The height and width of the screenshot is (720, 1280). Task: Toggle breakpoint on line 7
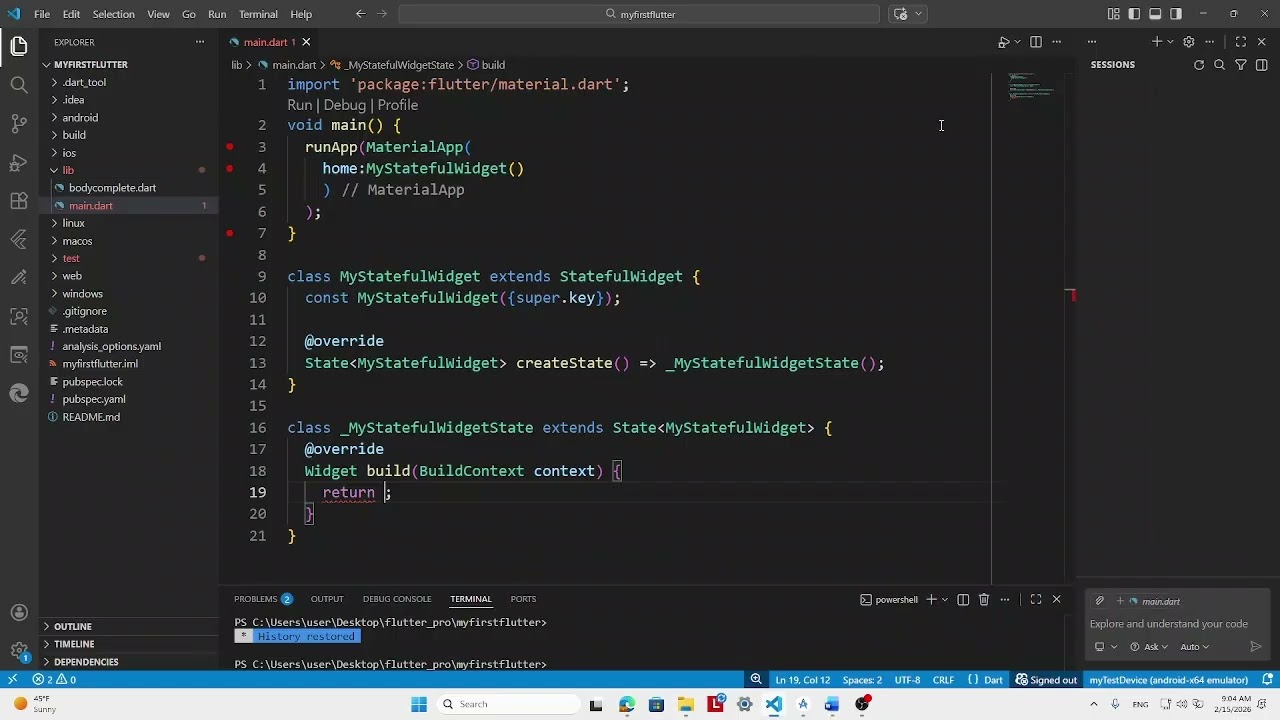[229, 233]
